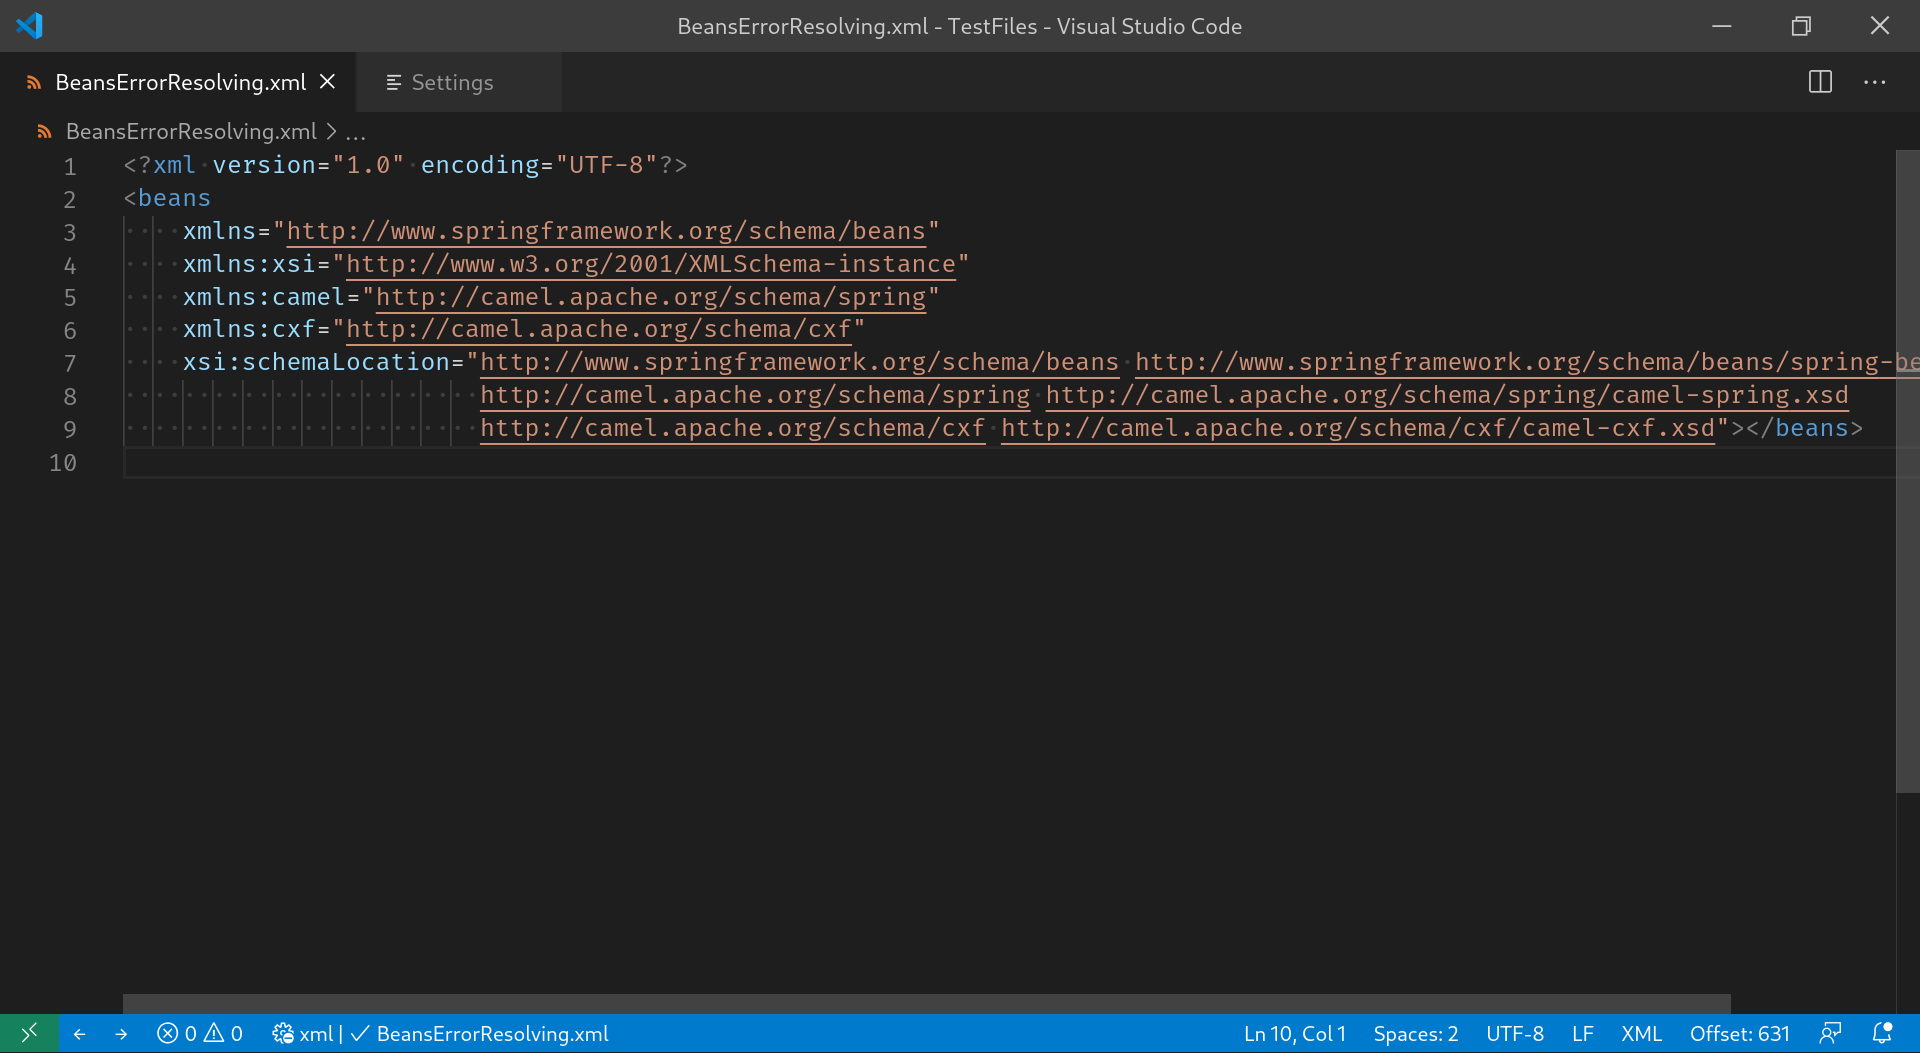Image resolution: width=1920 pixels, height=1053 pixels.
Task: Place cursor on empty line 10
Action: coord(1008,462)
